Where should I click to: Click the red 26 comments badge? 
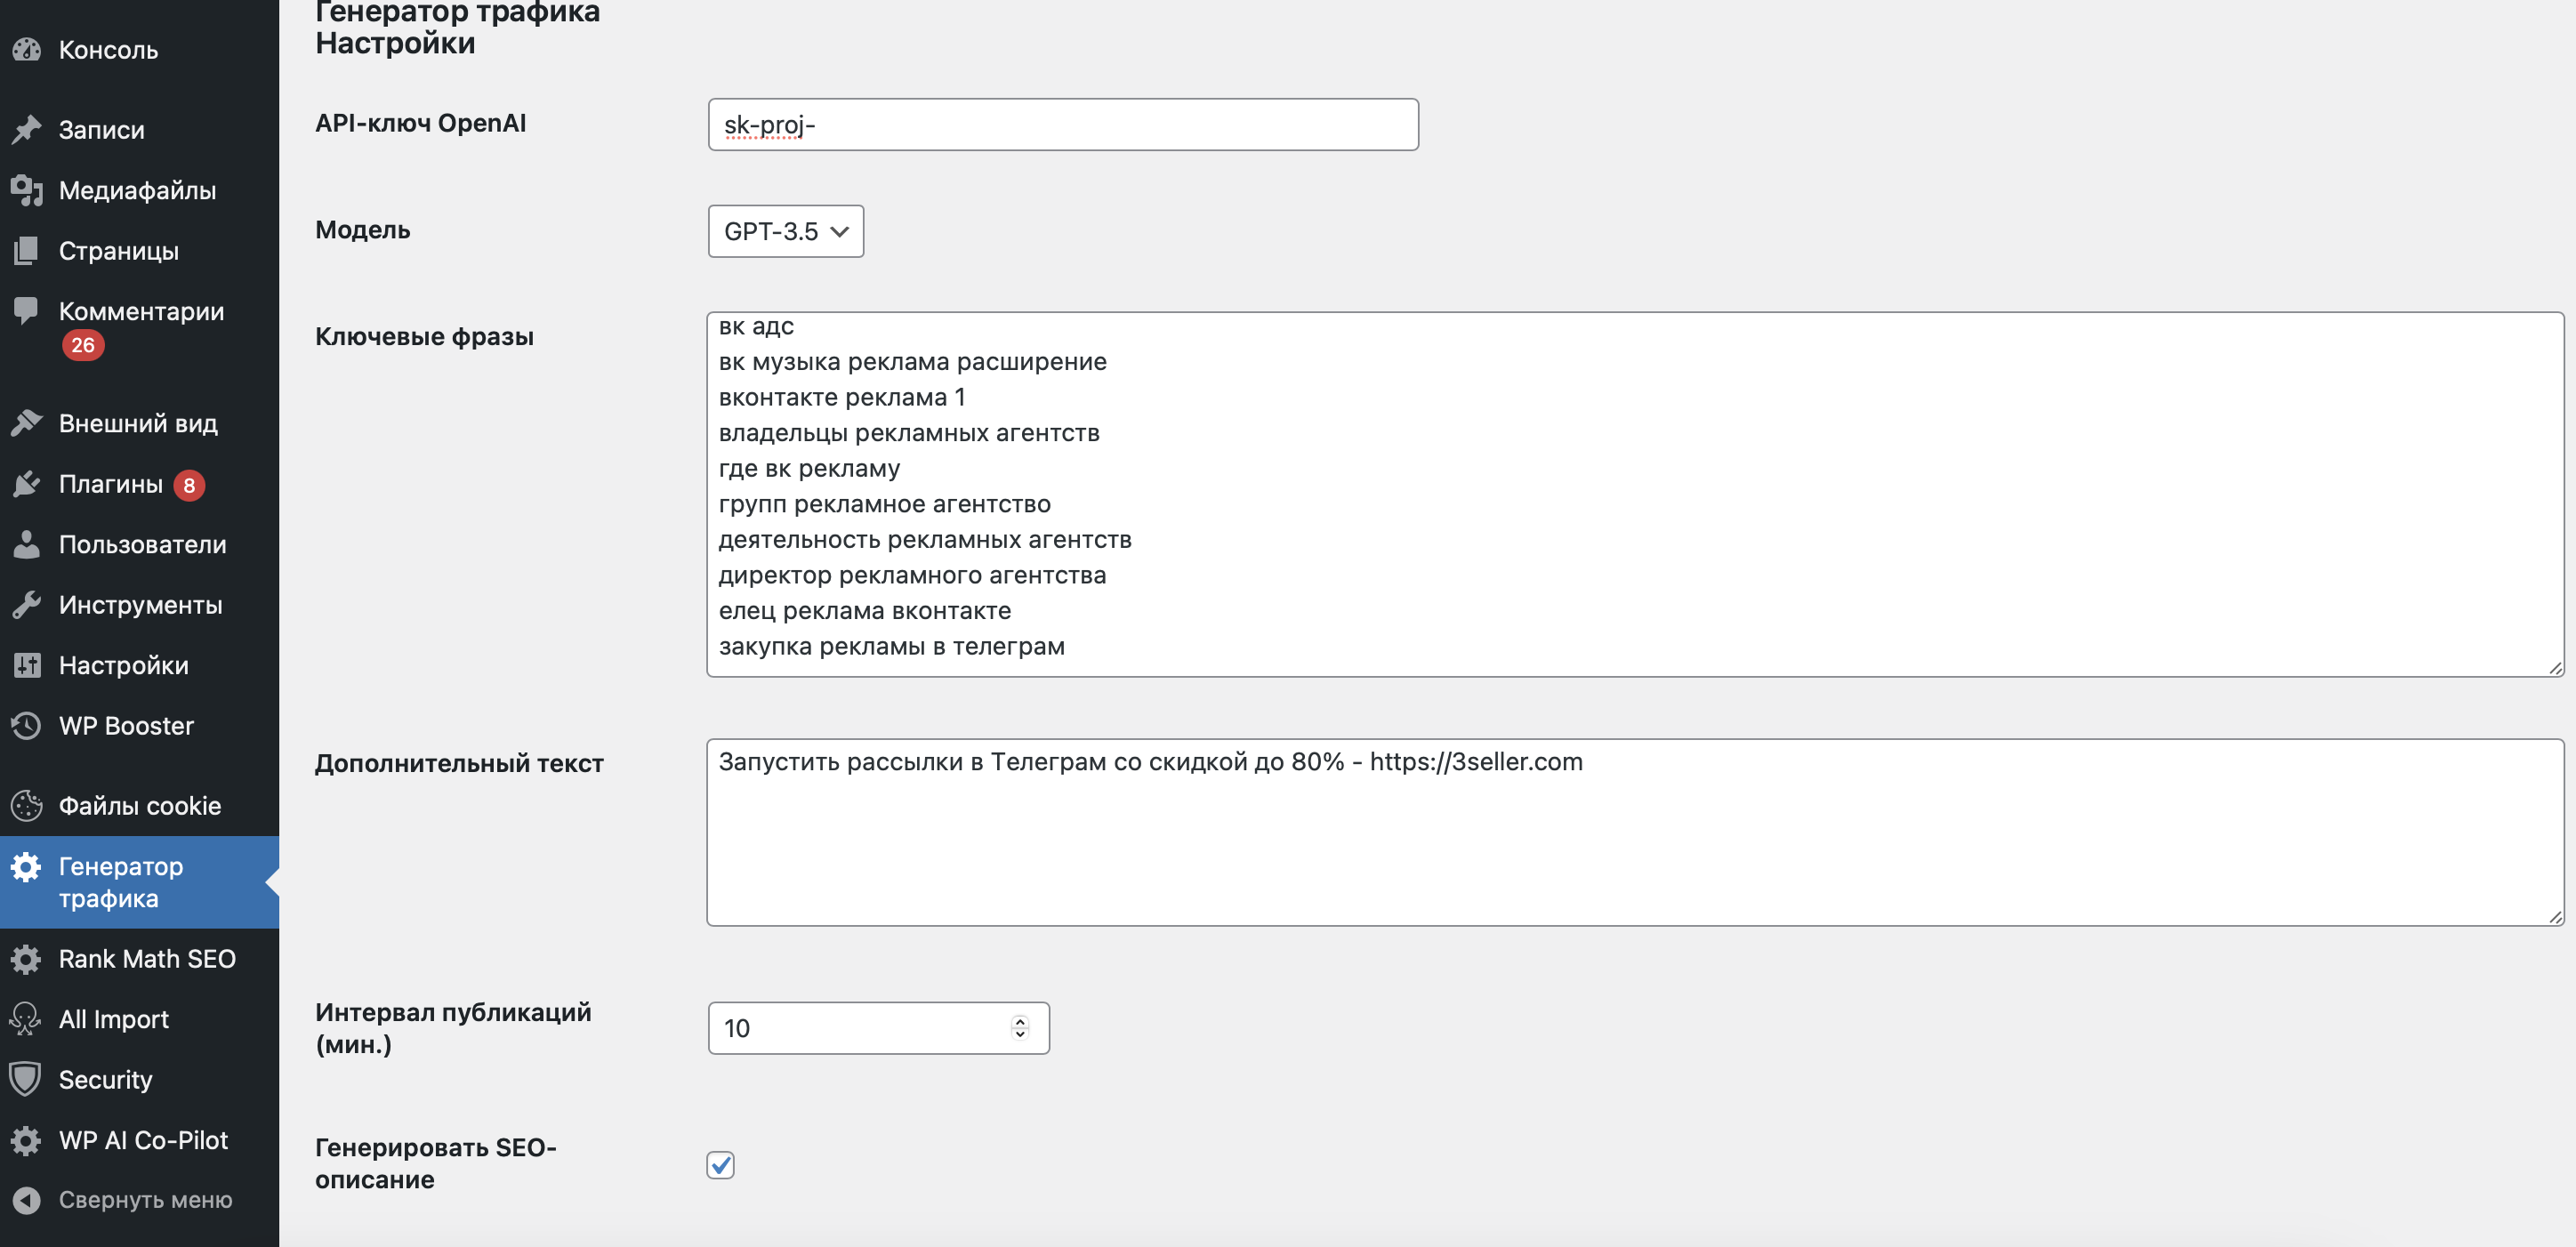[x=83, y=345]
